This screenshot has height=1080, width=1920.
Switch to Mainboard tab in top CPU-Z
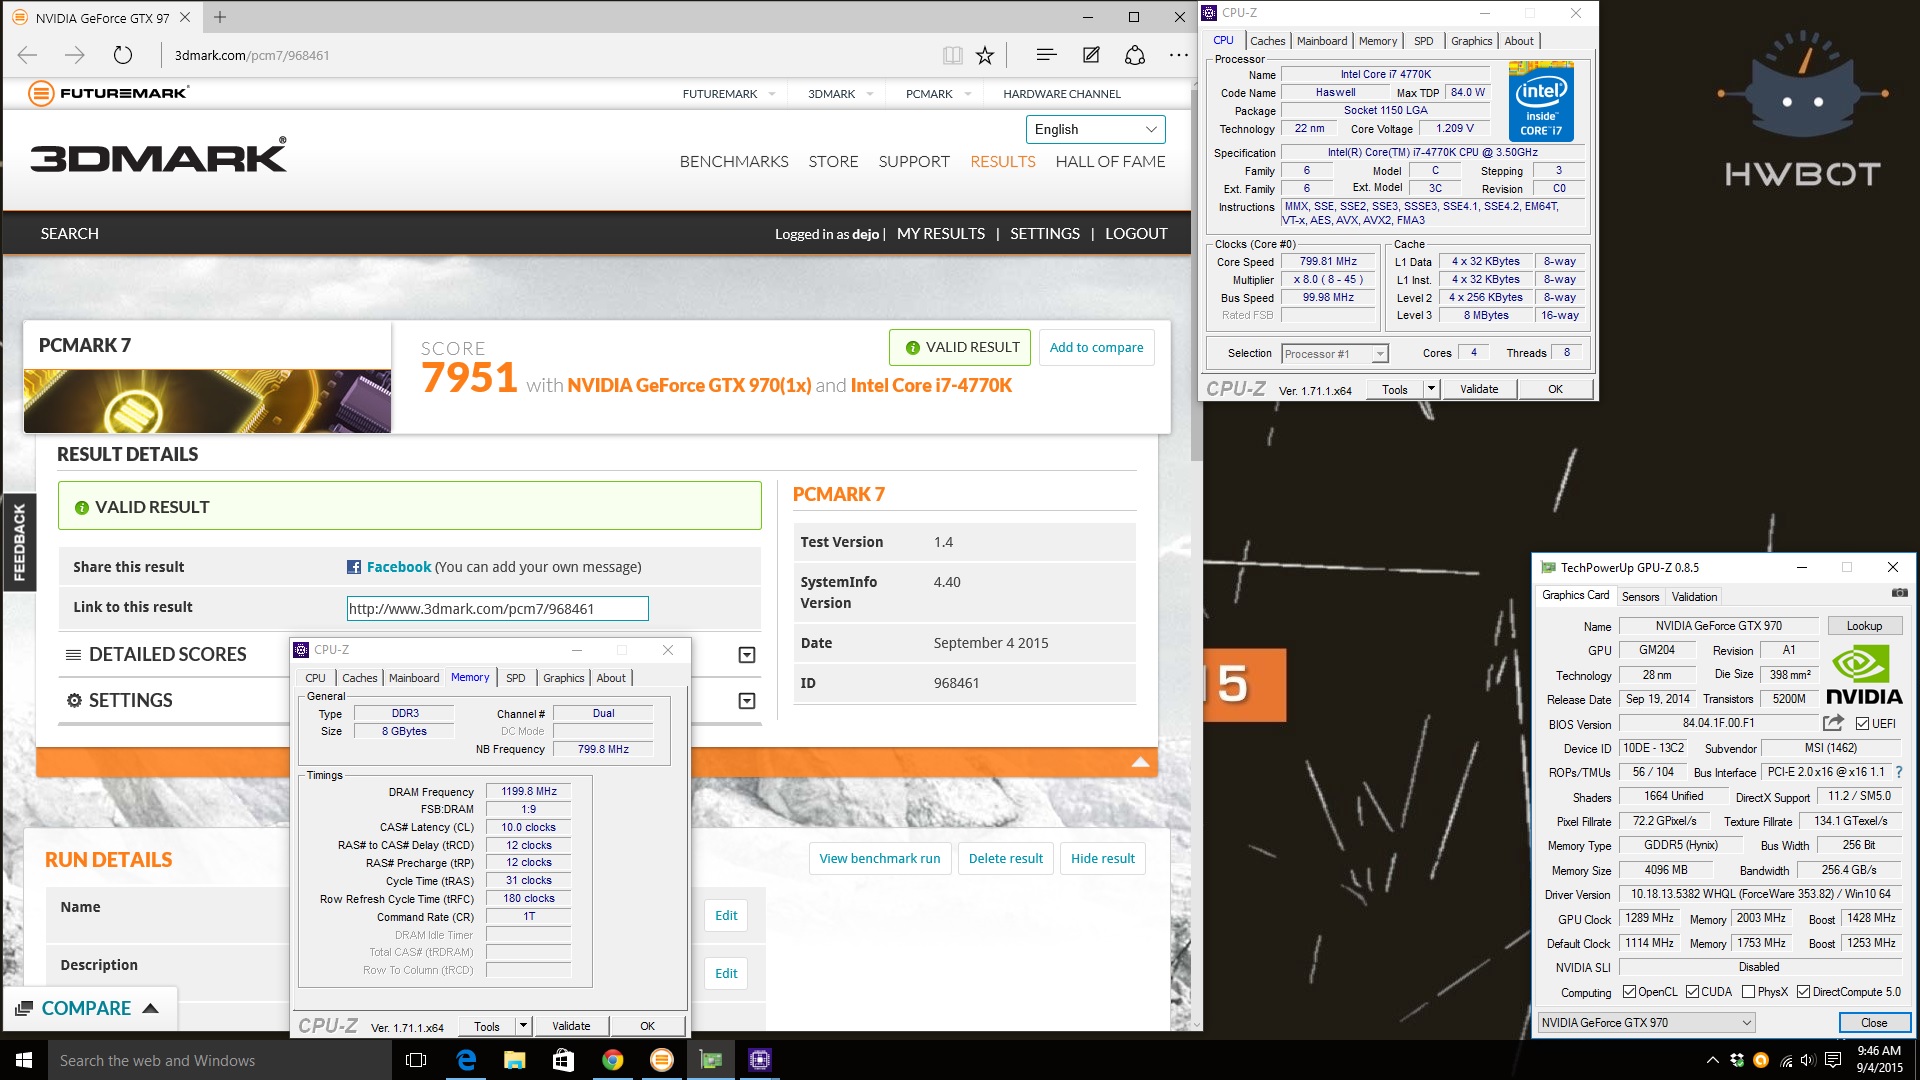[x=1322, y=41]
